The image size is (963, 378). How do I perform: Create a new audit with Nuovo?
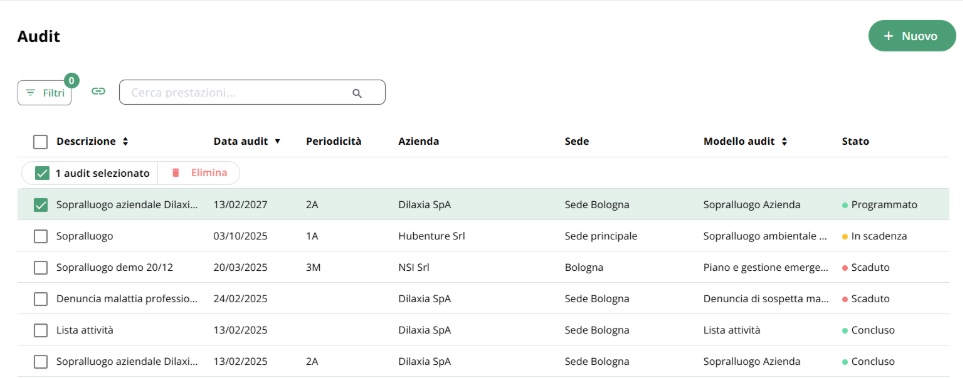point(912,36)
